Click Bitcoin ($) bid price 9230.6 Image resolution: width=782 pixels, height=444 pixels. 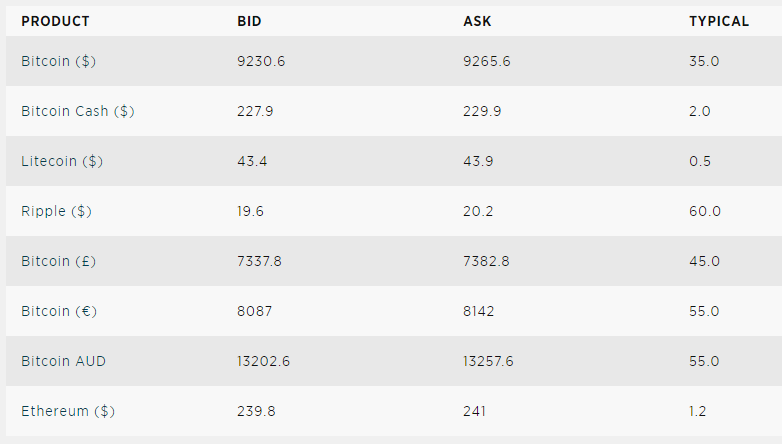tap(261, 61)
